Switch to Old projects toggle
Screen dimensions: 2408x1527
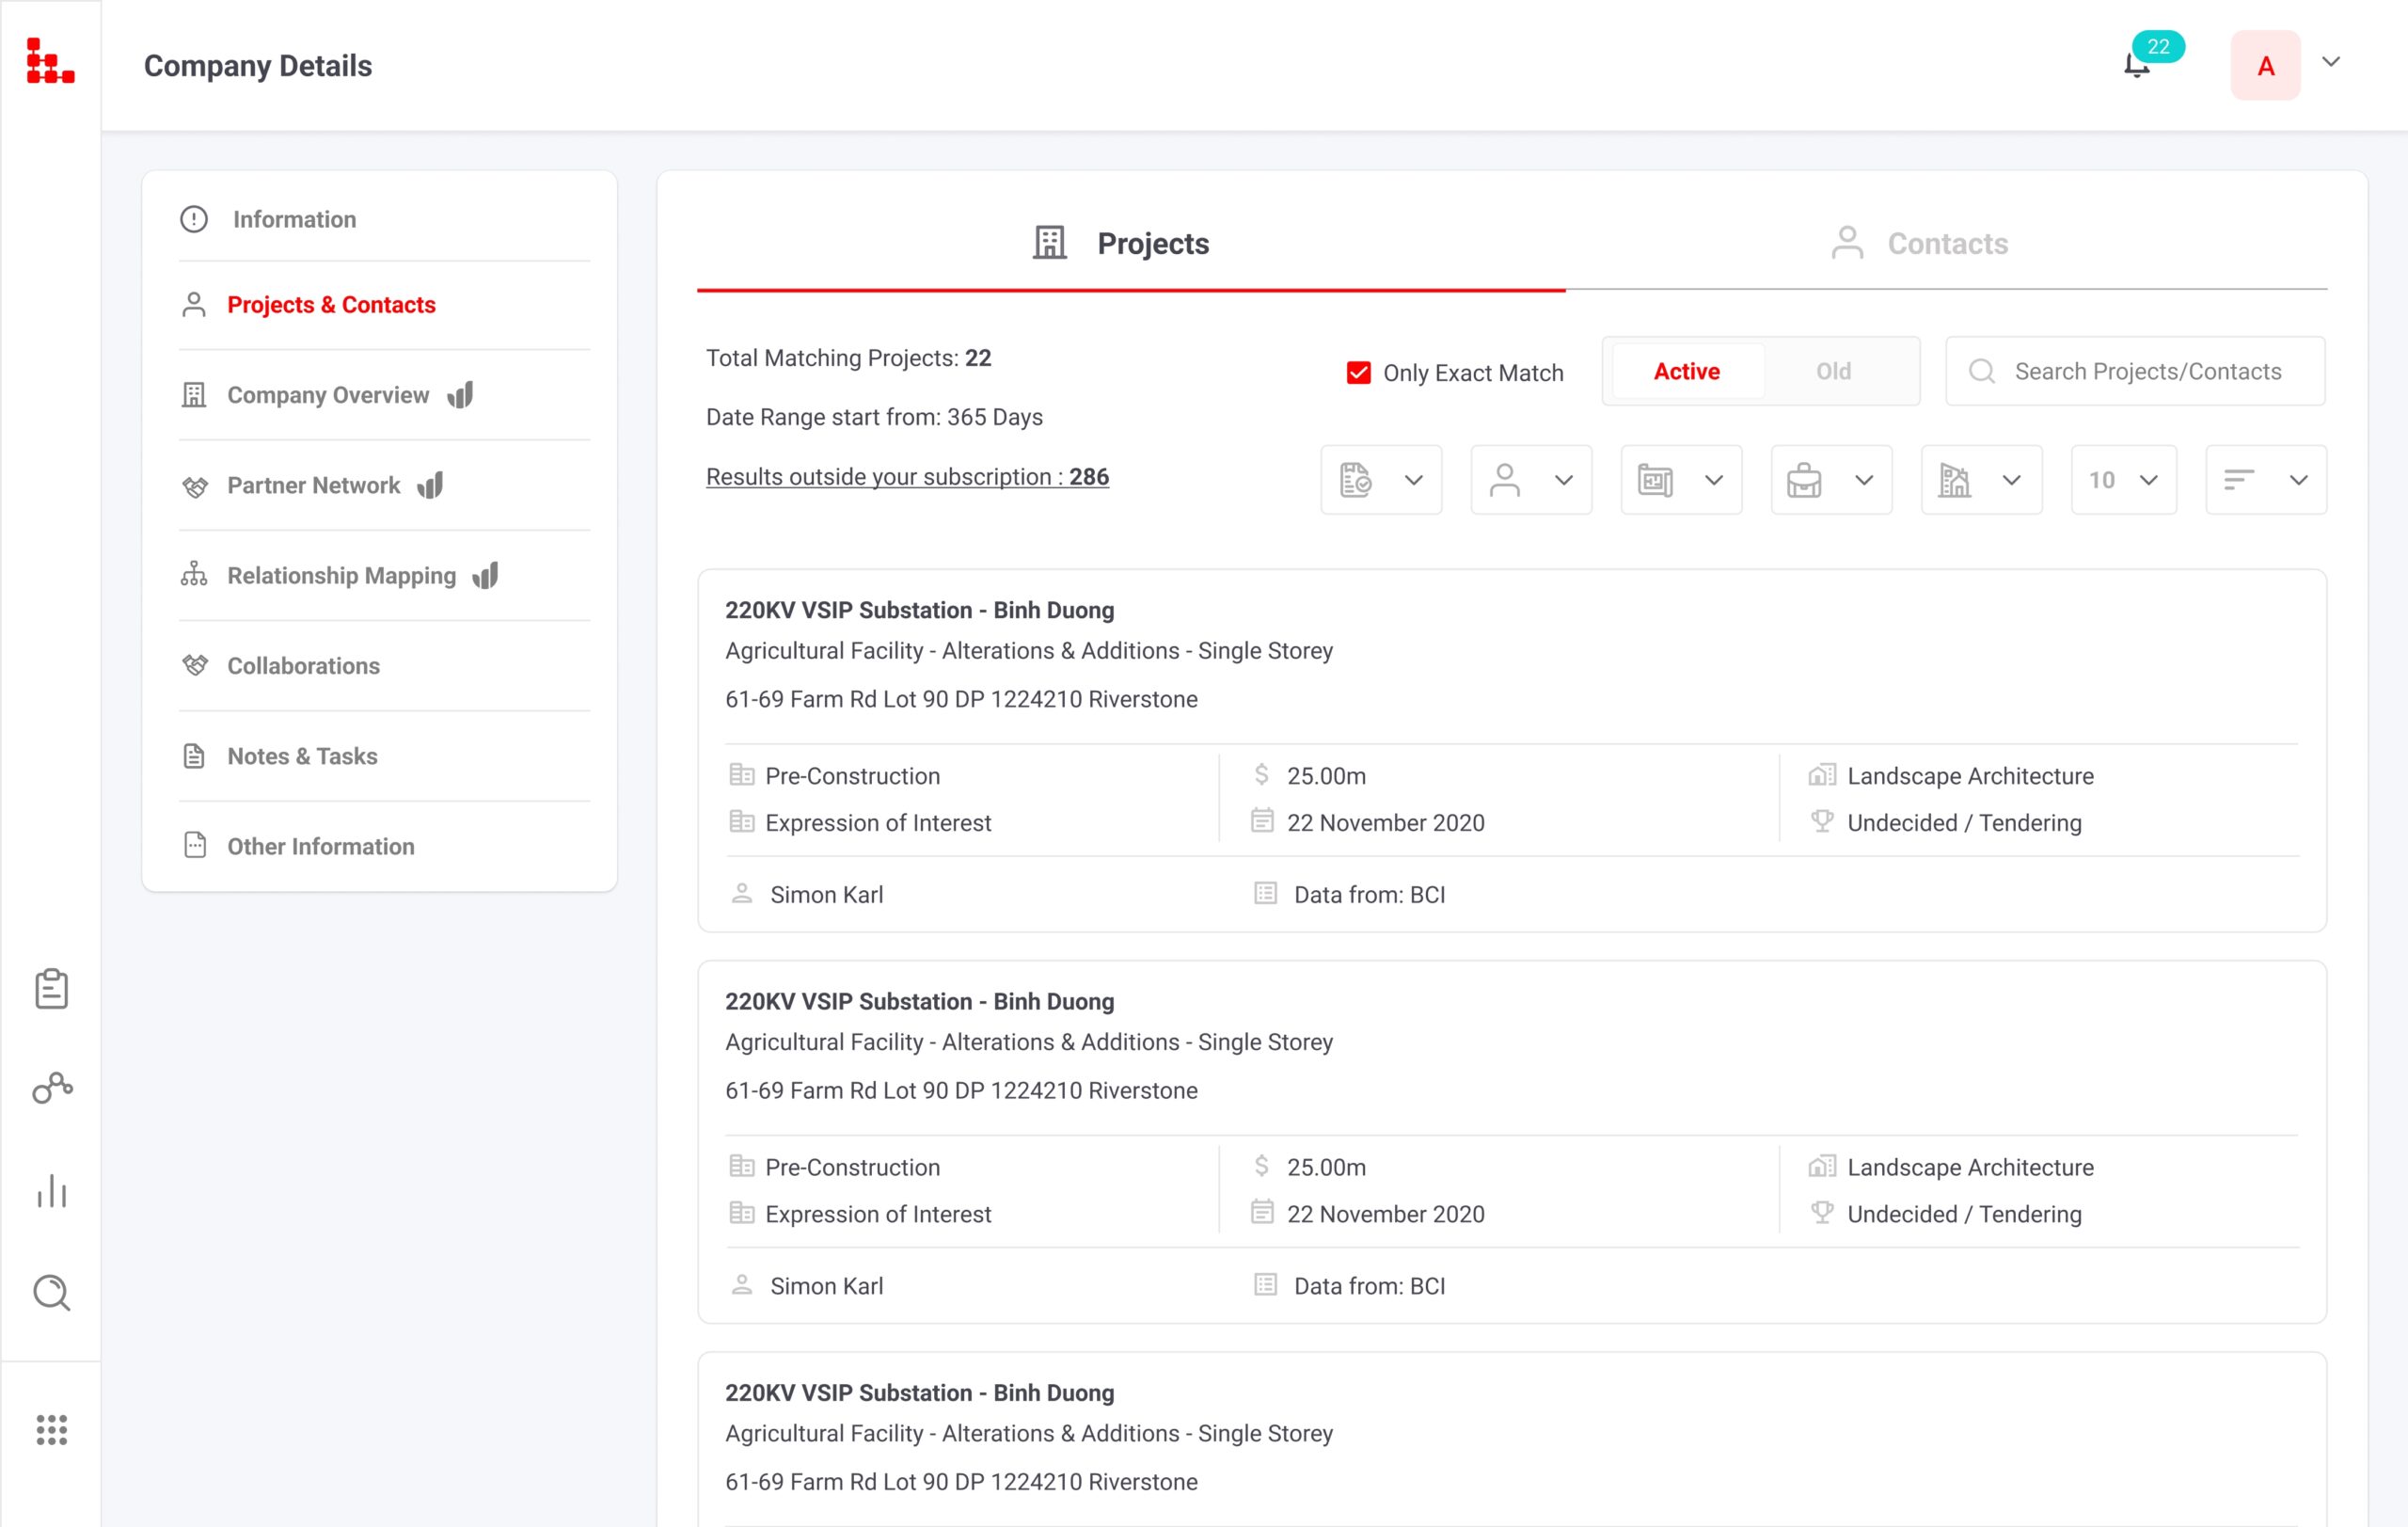point(1833,371)
